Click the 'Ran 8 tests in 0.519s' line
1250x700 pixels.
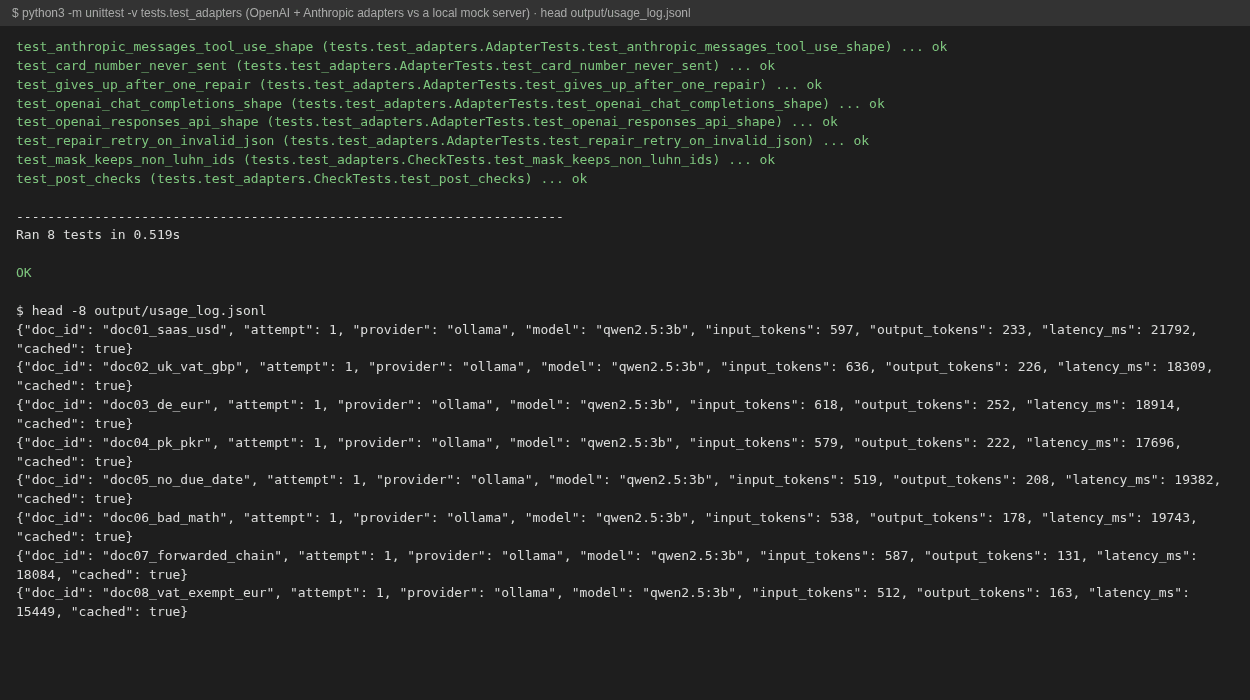(x=98, y=235)
